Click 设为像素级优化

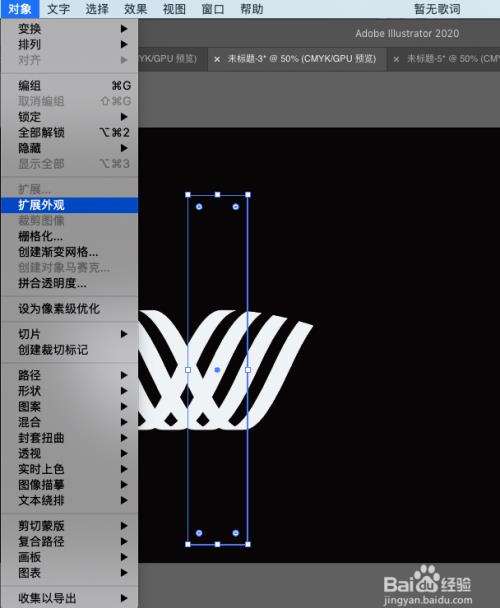click(x=69, y=309)
